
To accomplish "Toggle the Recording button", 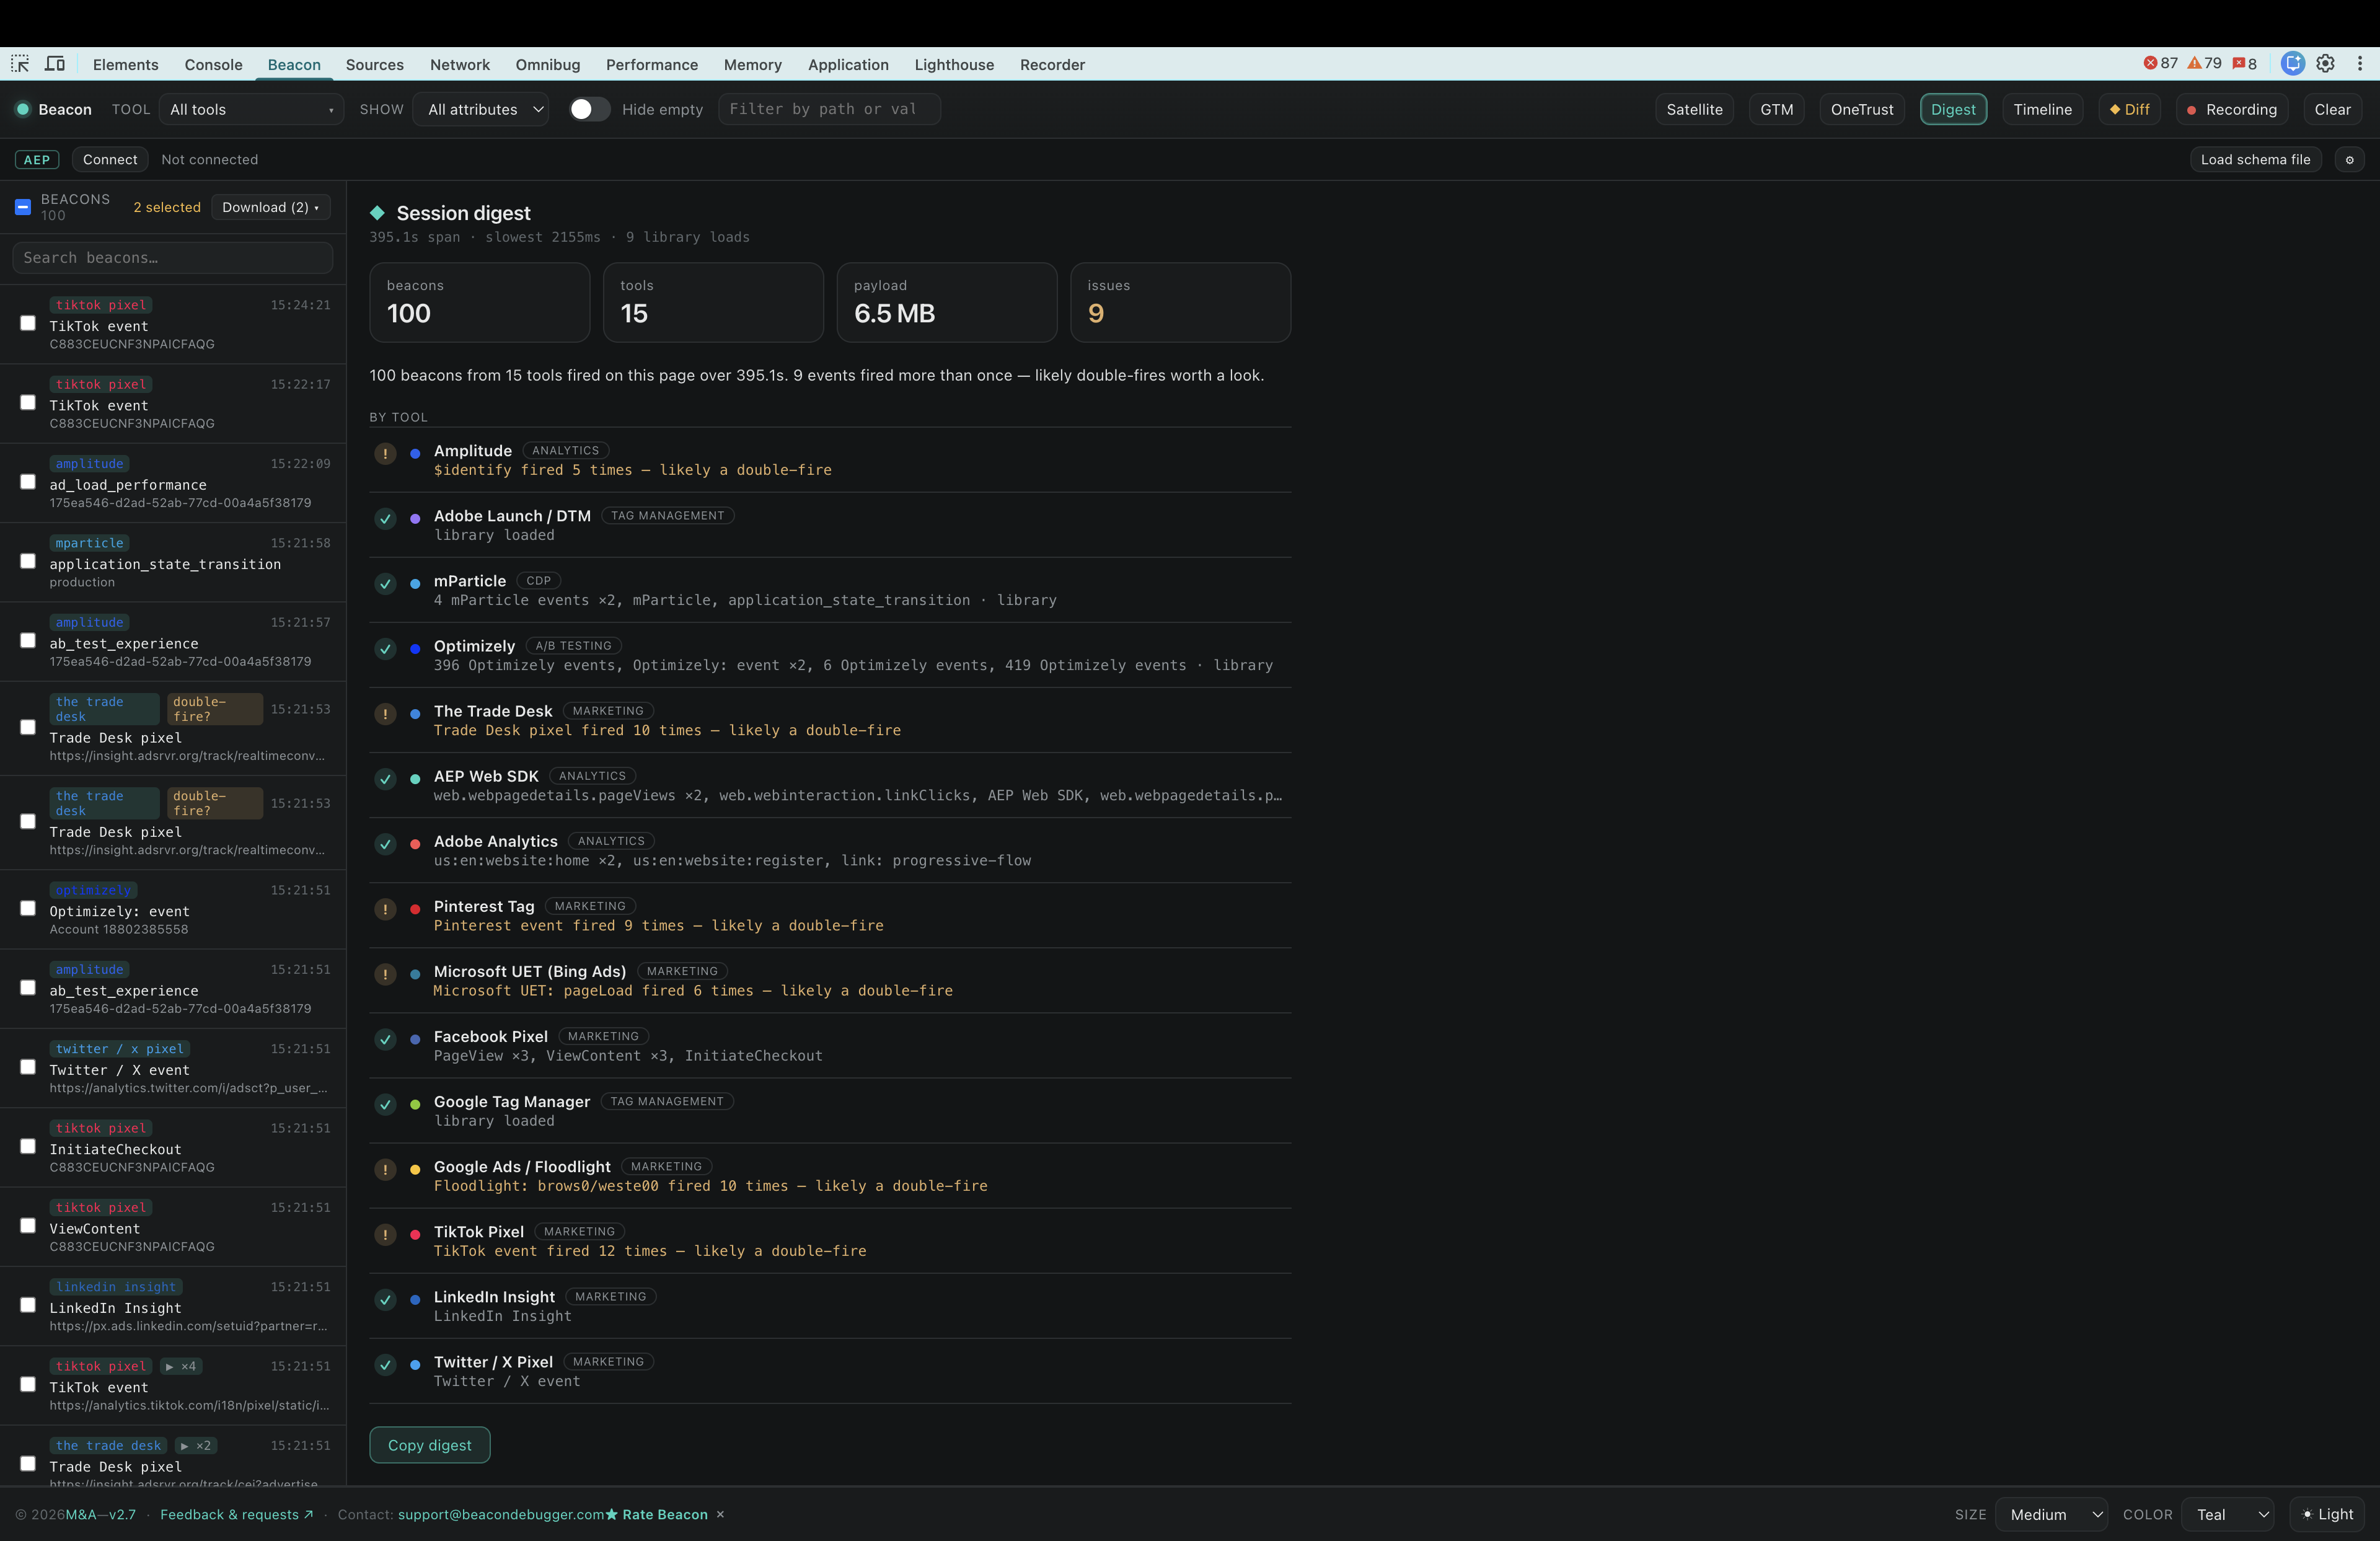I will tap(2232, 110).
